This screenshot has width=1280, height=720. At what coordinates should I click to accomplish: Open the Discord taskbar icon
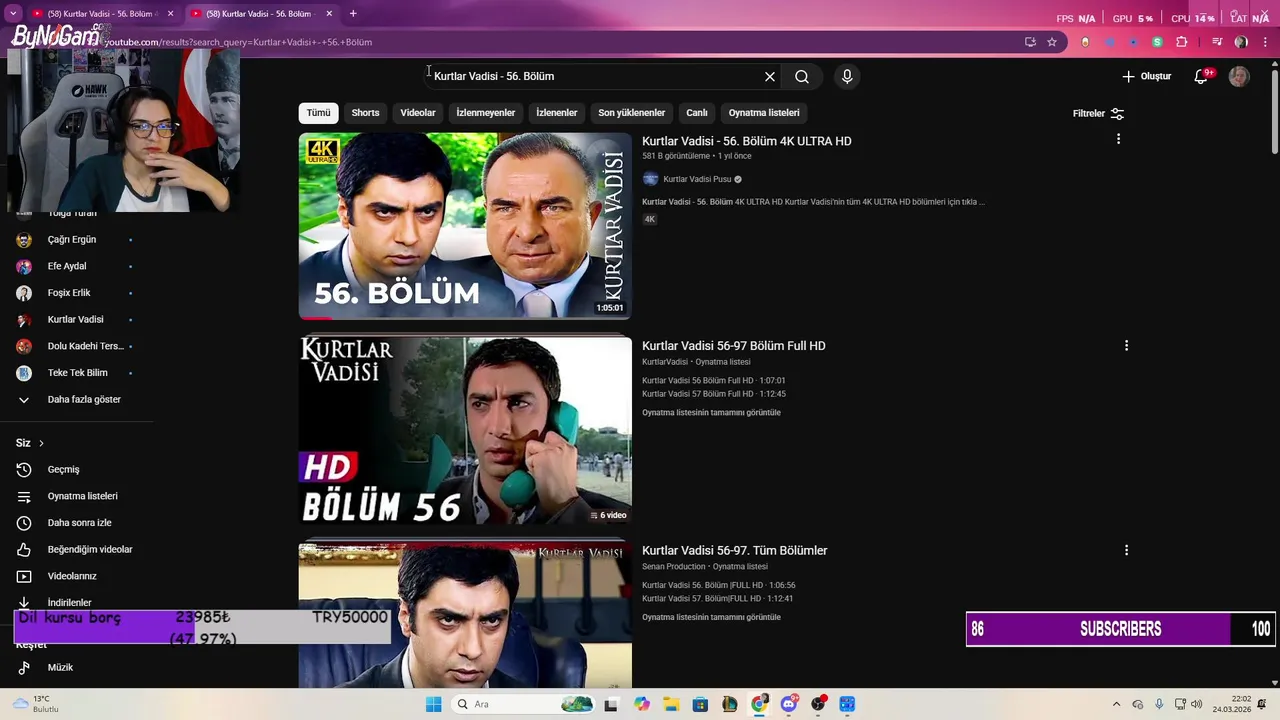click(789, 704)
